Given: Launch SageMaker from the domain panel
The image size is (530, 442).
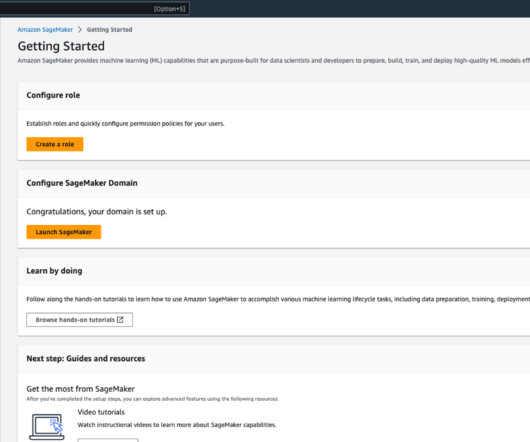Looking at the screenshot, I should coord(64,232).
